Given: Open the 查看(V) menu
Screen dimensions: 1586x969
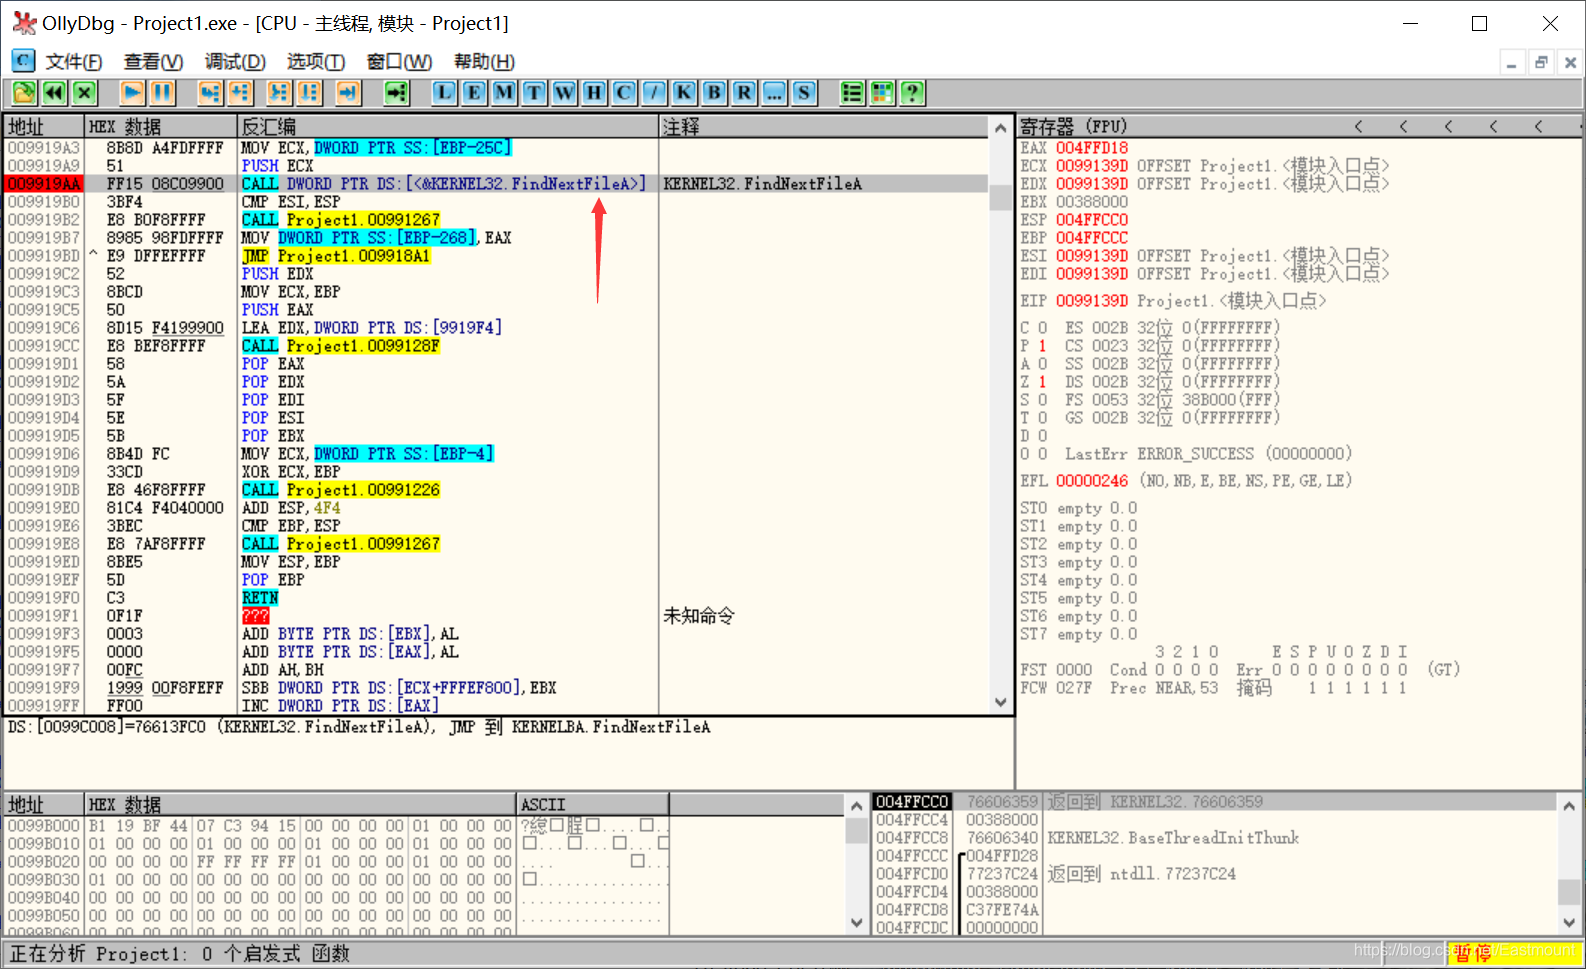Looking at the screenshot, I should 153,62.
